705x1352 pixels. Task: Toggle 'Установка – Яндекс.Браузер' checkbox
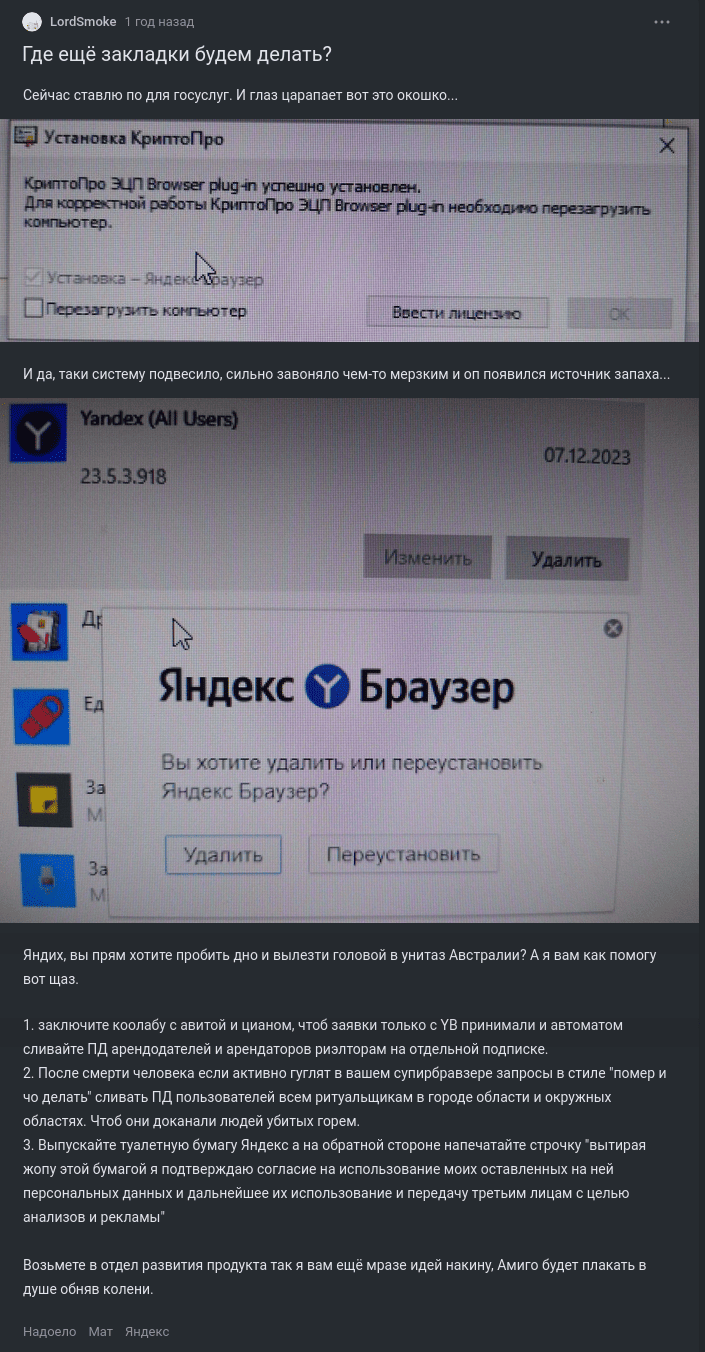pyautogui.click(x=33, y=278)
